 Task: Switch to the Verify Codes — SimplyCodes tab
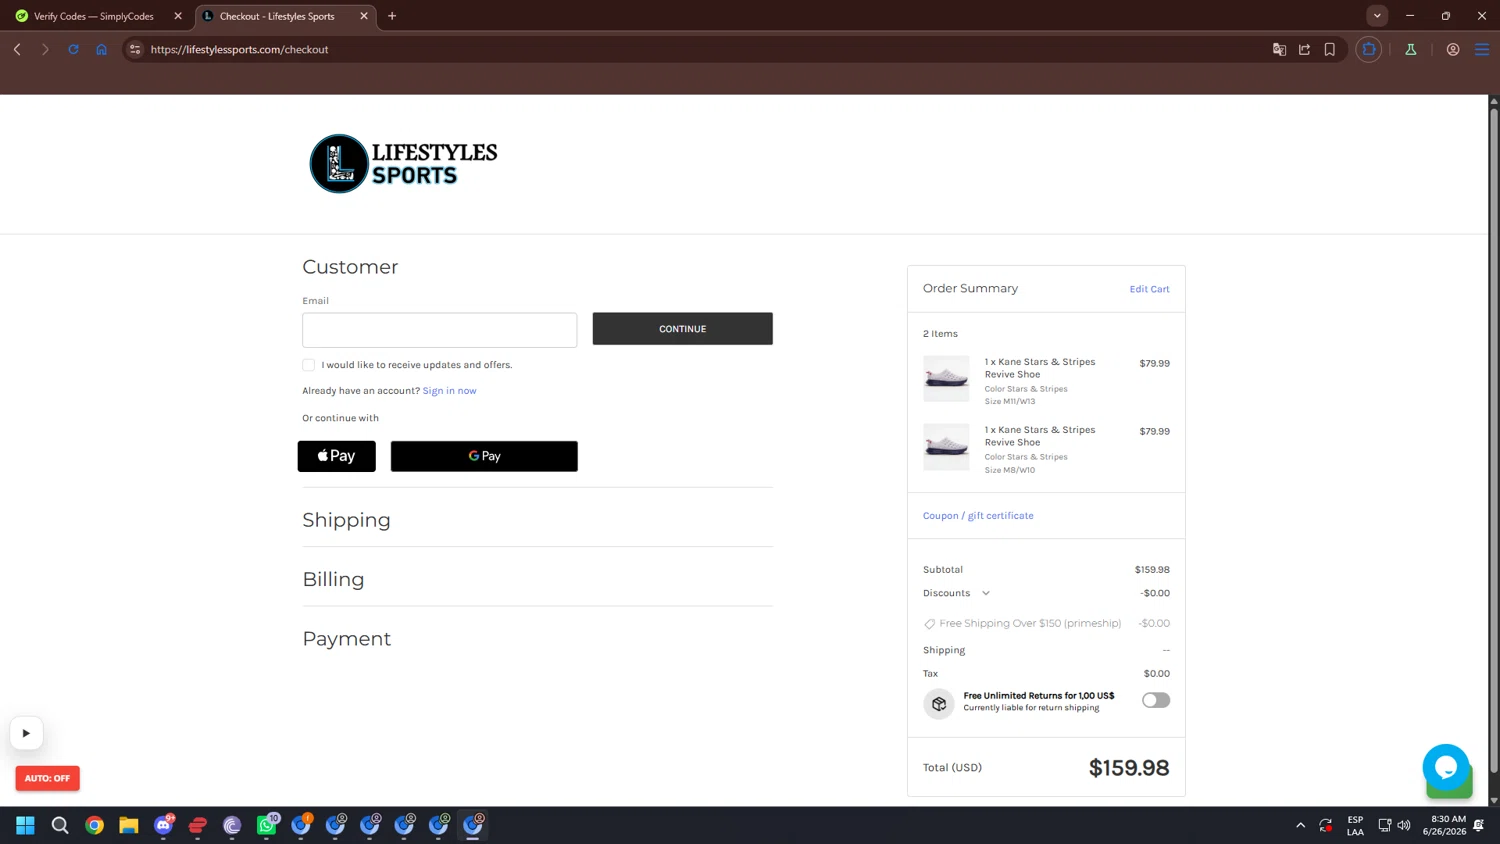[x=93, y=16]
